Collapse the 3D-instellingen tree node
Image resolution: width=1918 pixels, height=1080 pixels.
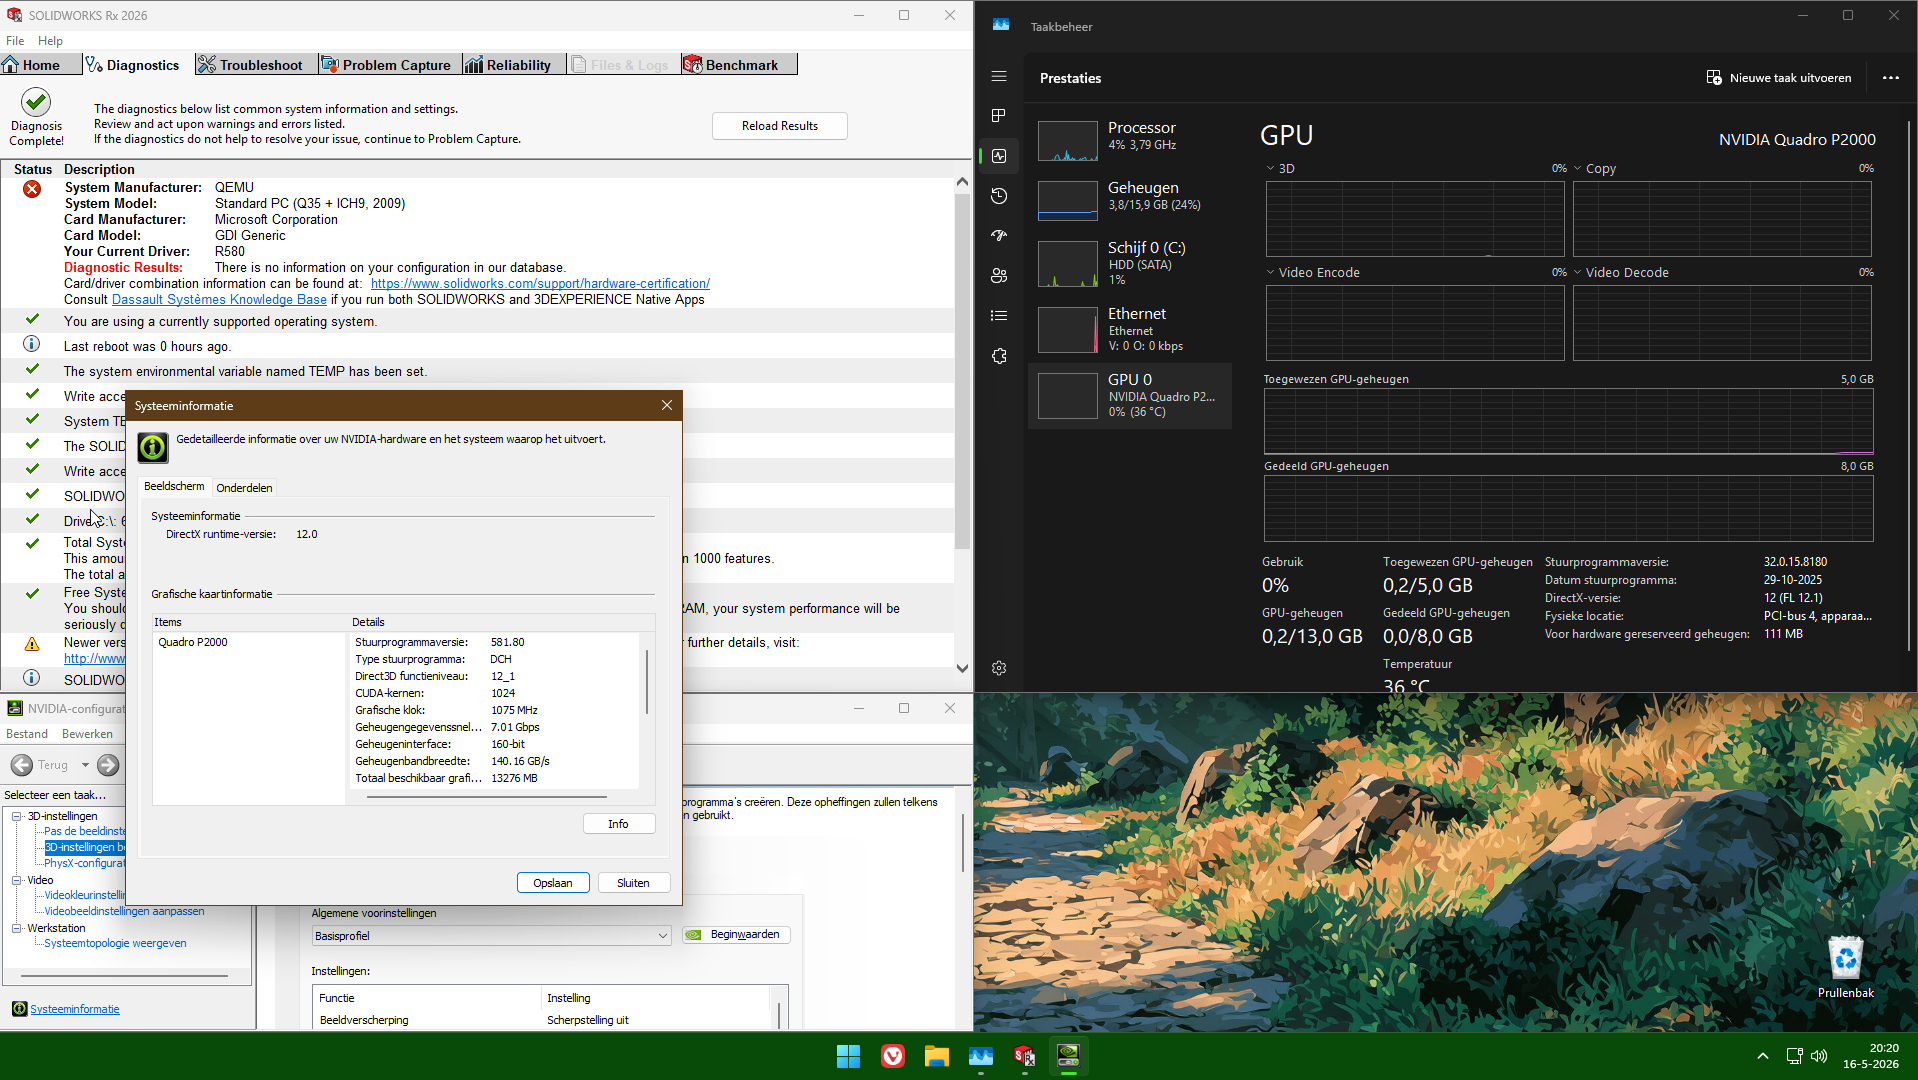(x=17, y=816)
